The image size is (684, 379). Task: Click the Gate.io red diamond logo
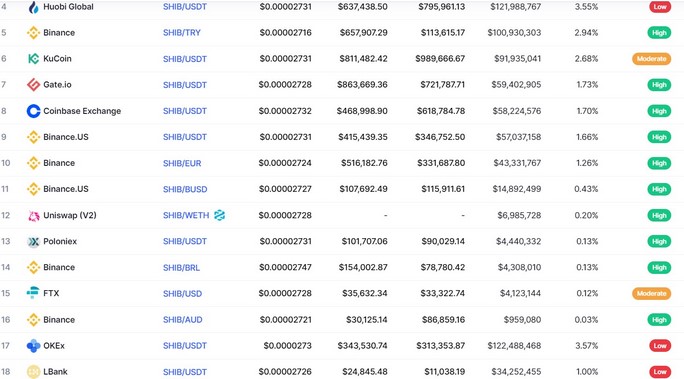(x=34, y=85)
